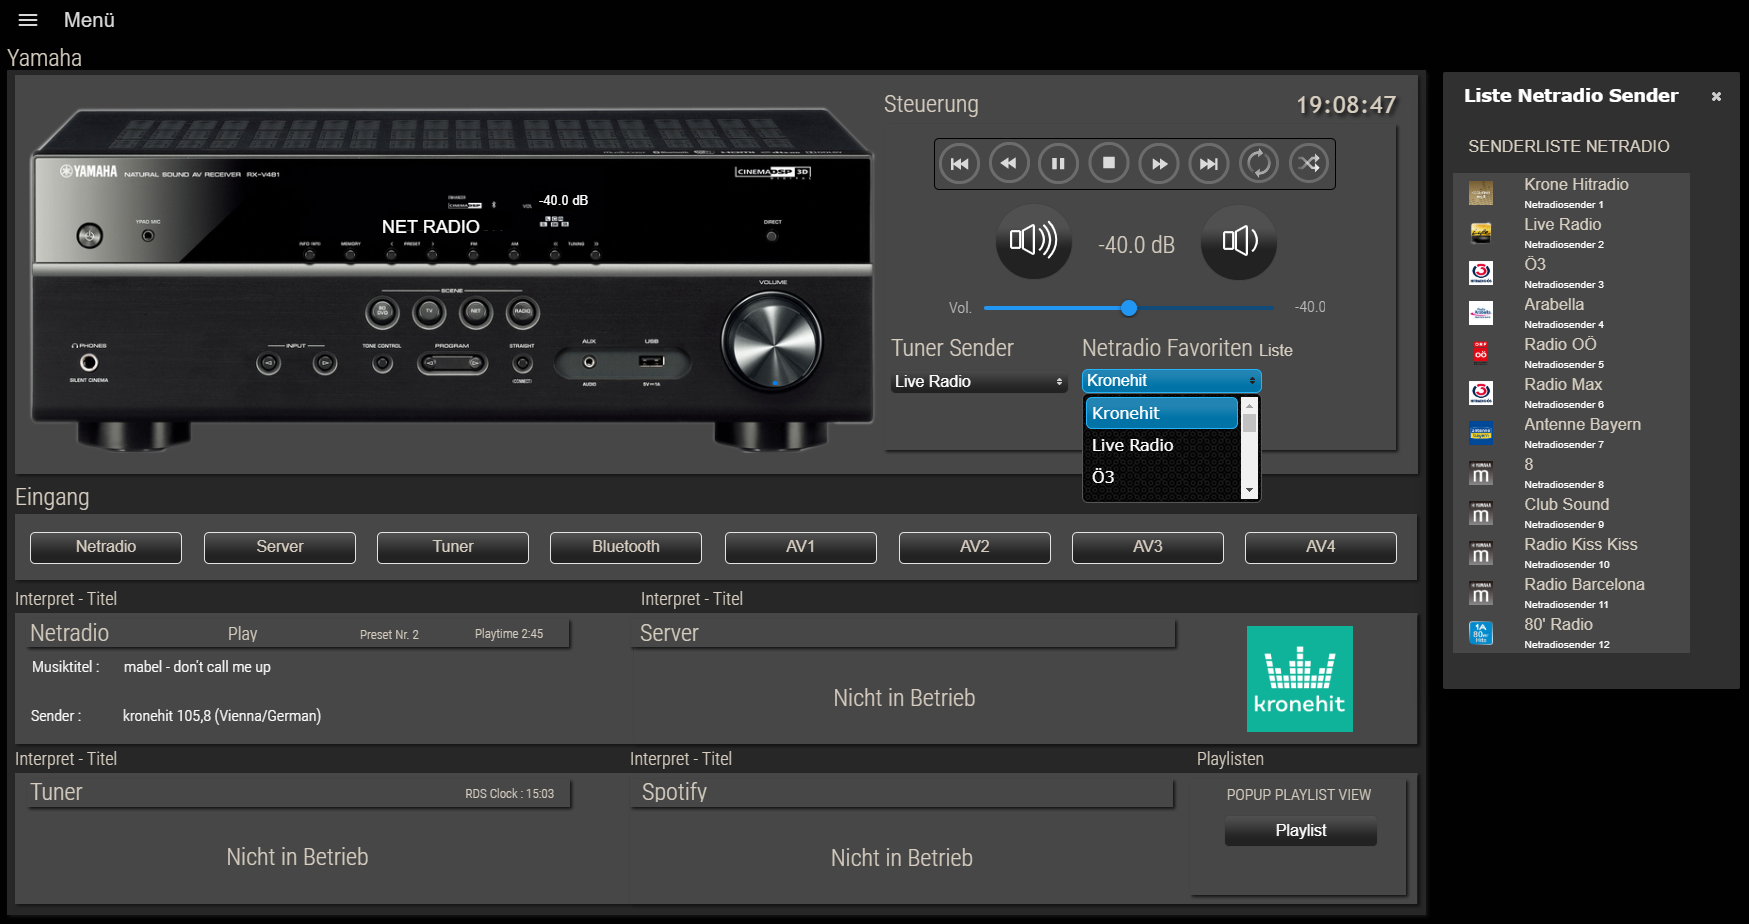Click the Radio Barcelona station icon
Screen dimensions: 1749x924
[1481, 593]
